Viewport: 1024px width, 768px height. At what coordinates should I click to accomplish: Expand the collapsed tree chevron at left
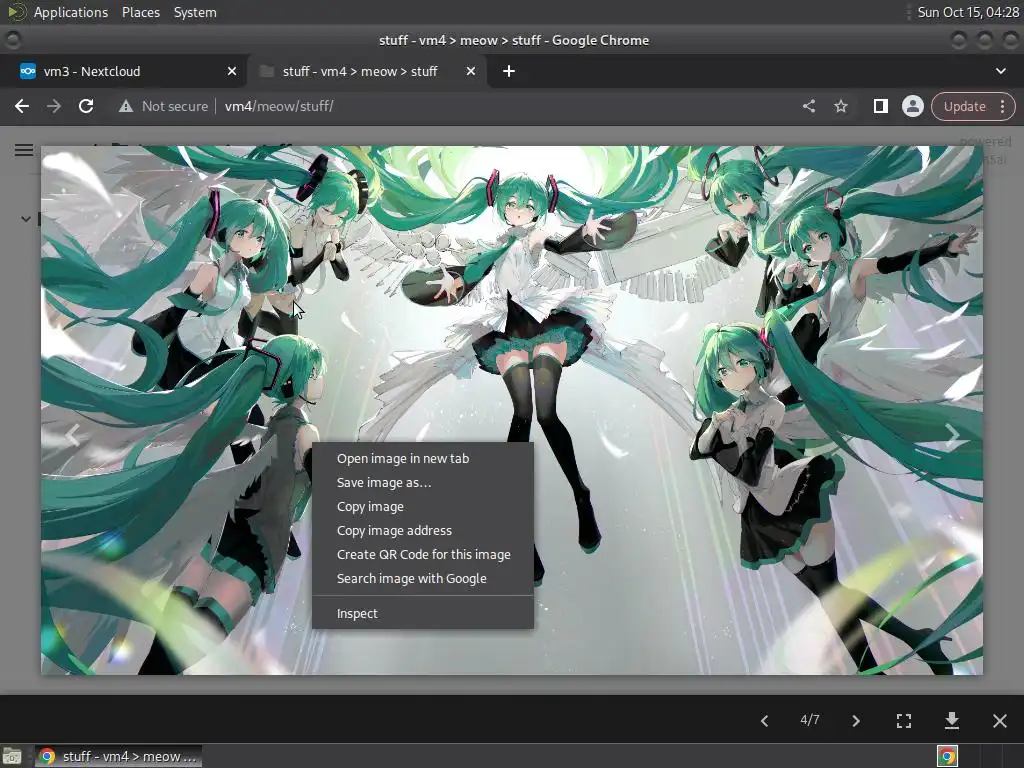pos(25,219)
